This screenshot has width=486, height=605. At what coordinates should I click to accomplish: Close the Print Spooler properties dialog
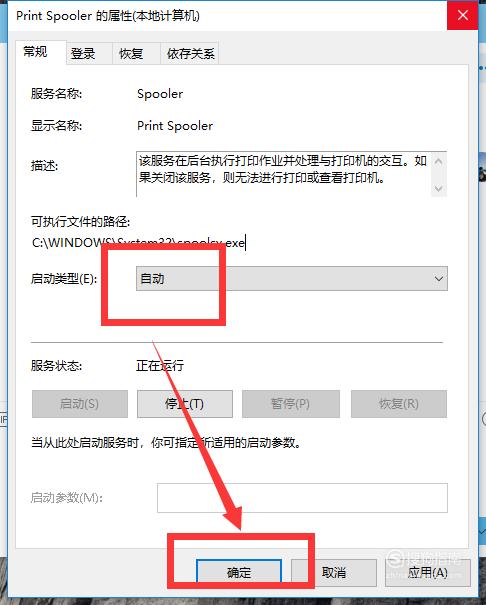(x=462, y=15)
